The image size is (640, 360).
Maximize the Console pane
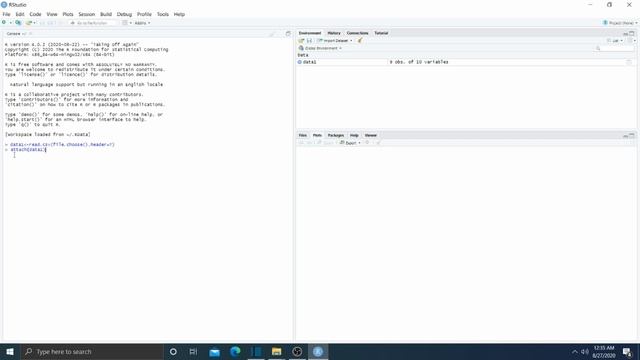[288, 33]
